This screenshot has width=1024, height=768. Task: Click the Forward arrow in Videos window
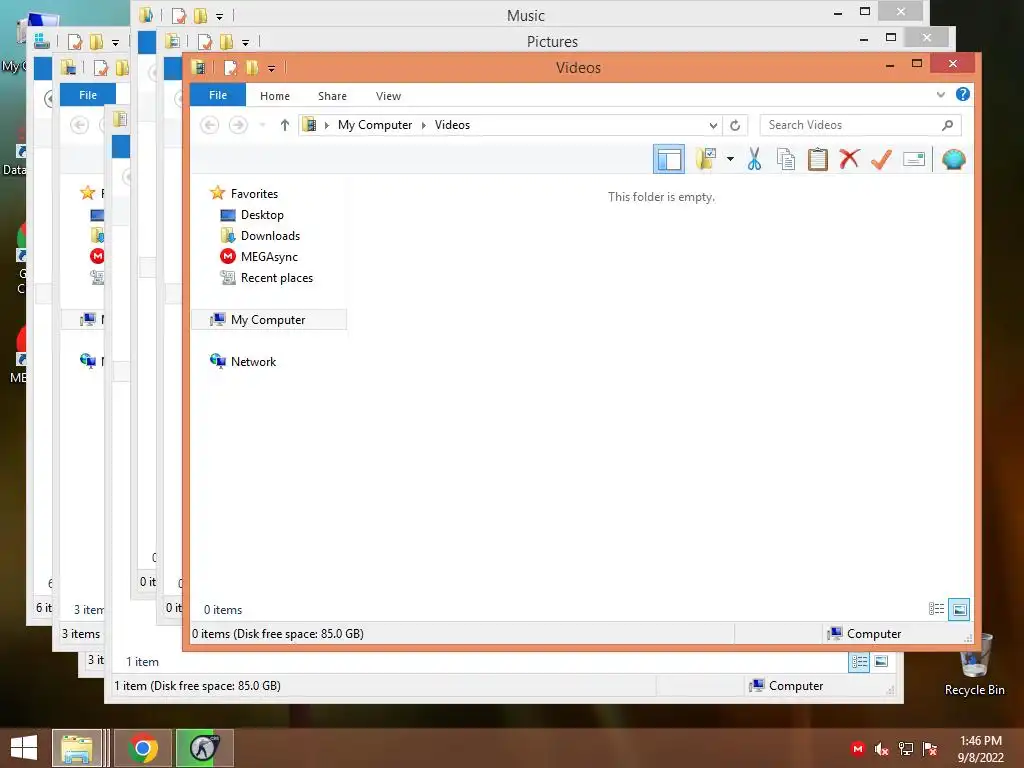[x=238, y=125]
